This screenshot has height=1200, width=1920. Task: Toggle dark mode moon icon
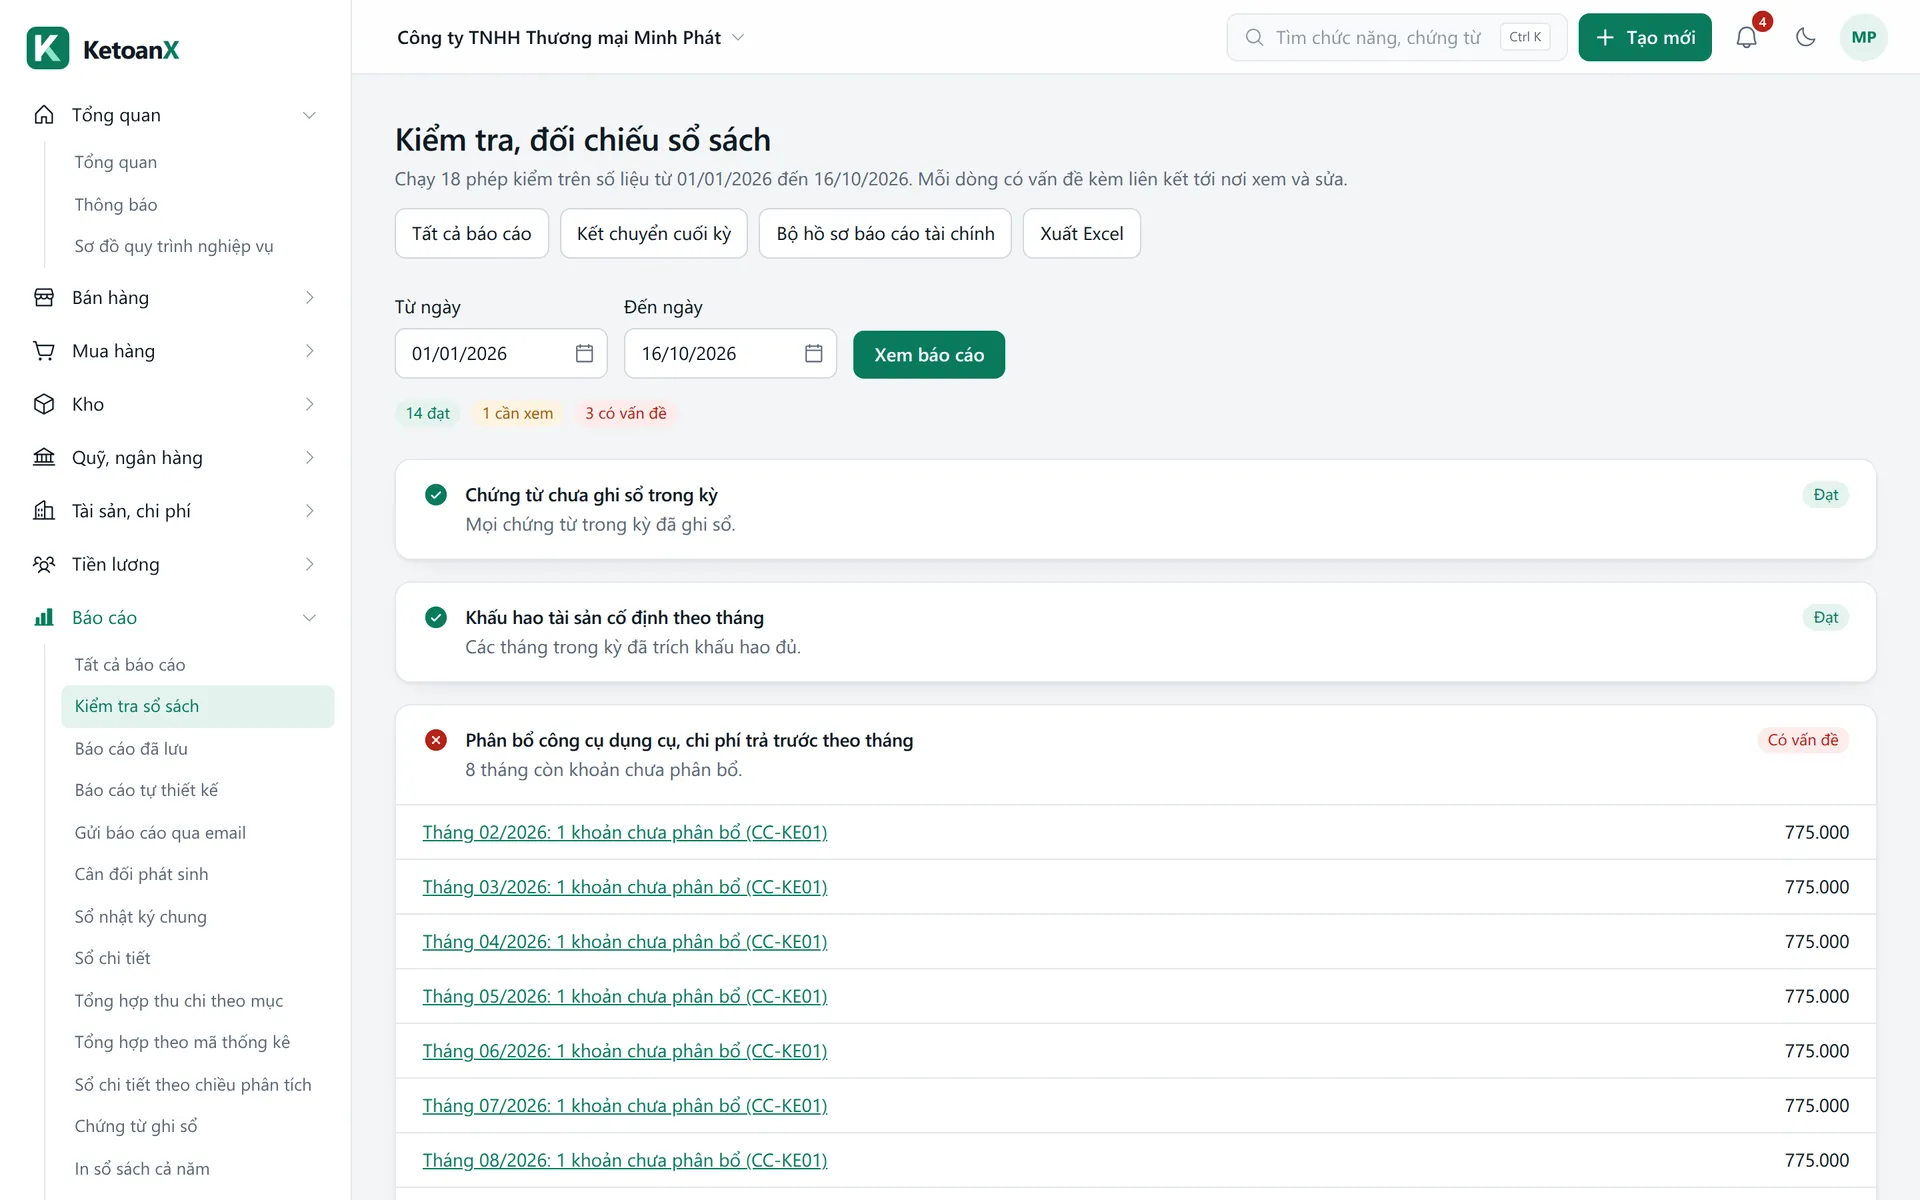[x=1805, y=38]
